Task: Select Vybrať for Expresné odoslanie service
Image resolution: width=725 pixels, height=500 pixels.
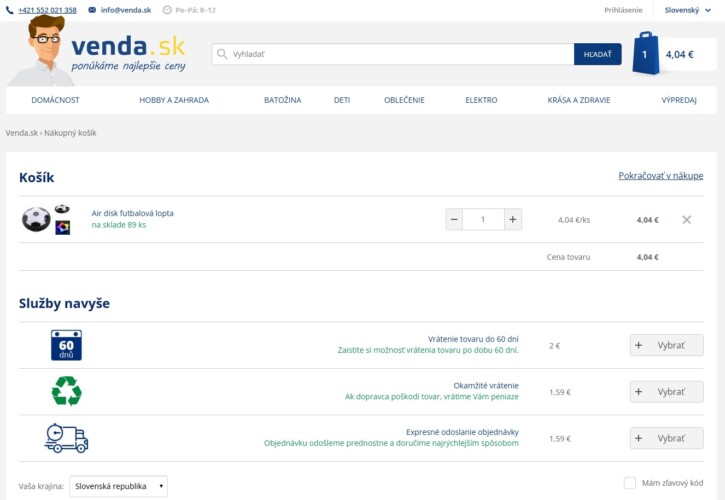Action: [666, 438]
